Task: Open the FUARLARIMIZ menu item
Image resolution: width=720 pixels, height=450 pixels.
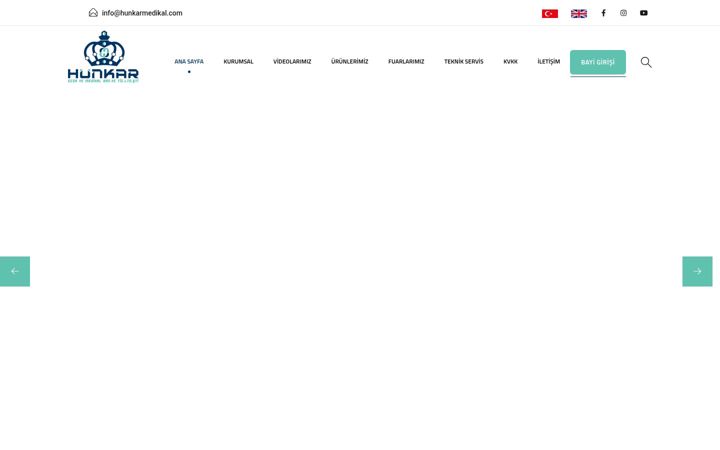Action: [406, 62]
